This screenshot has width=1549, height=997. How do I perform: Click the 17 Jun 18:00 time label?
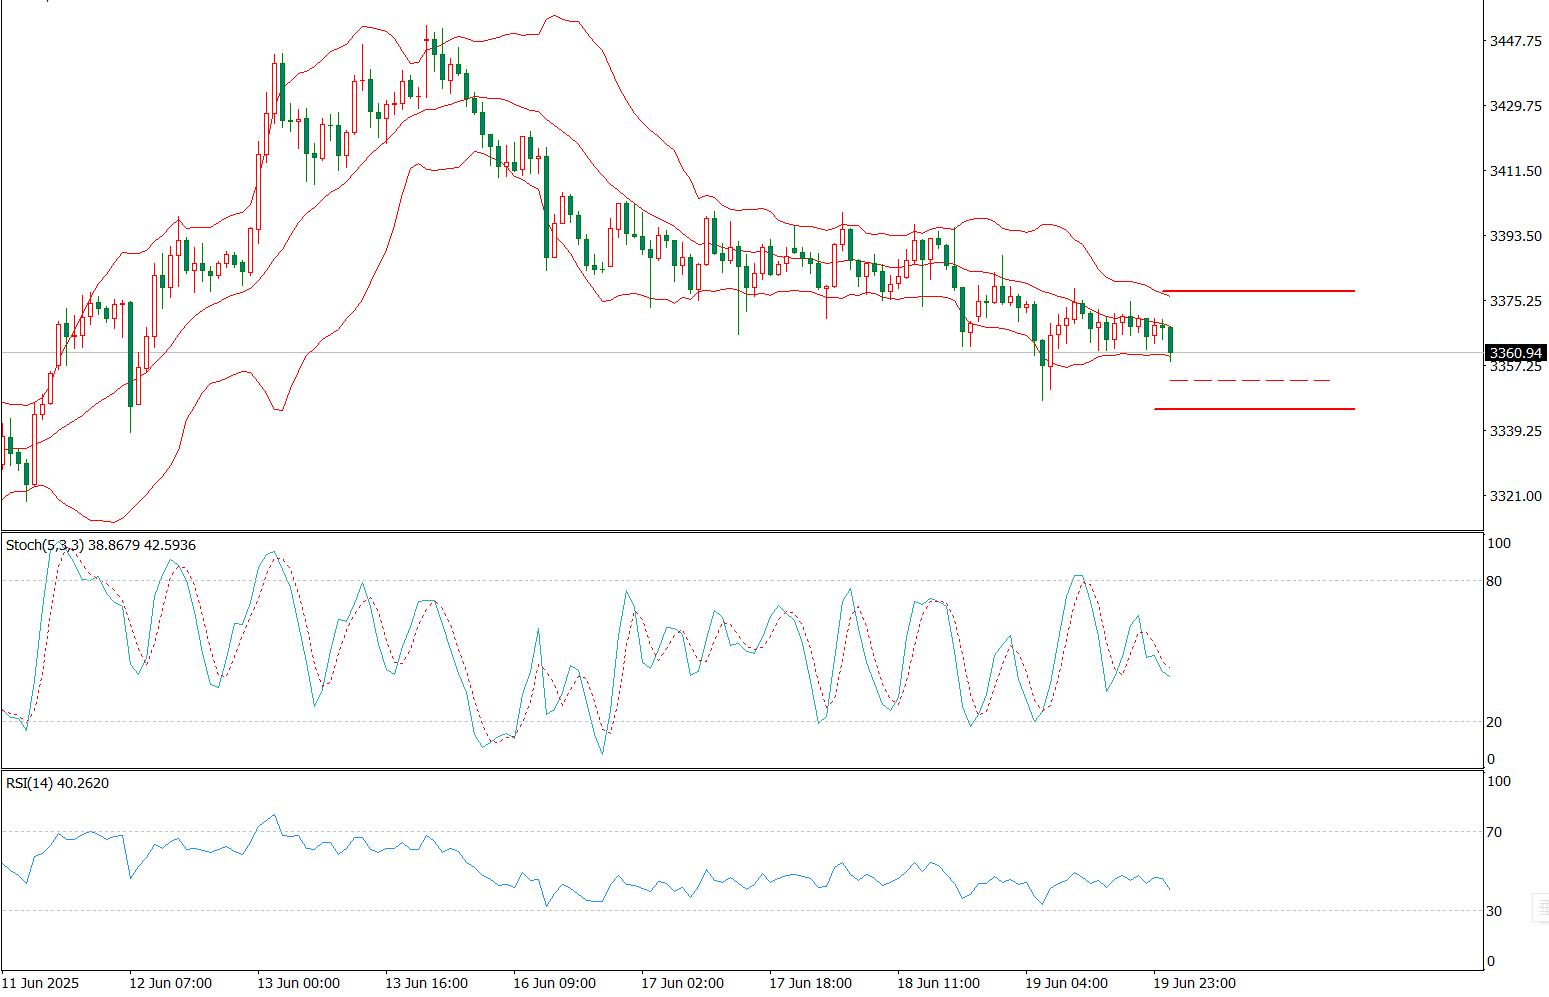[810, 983]
